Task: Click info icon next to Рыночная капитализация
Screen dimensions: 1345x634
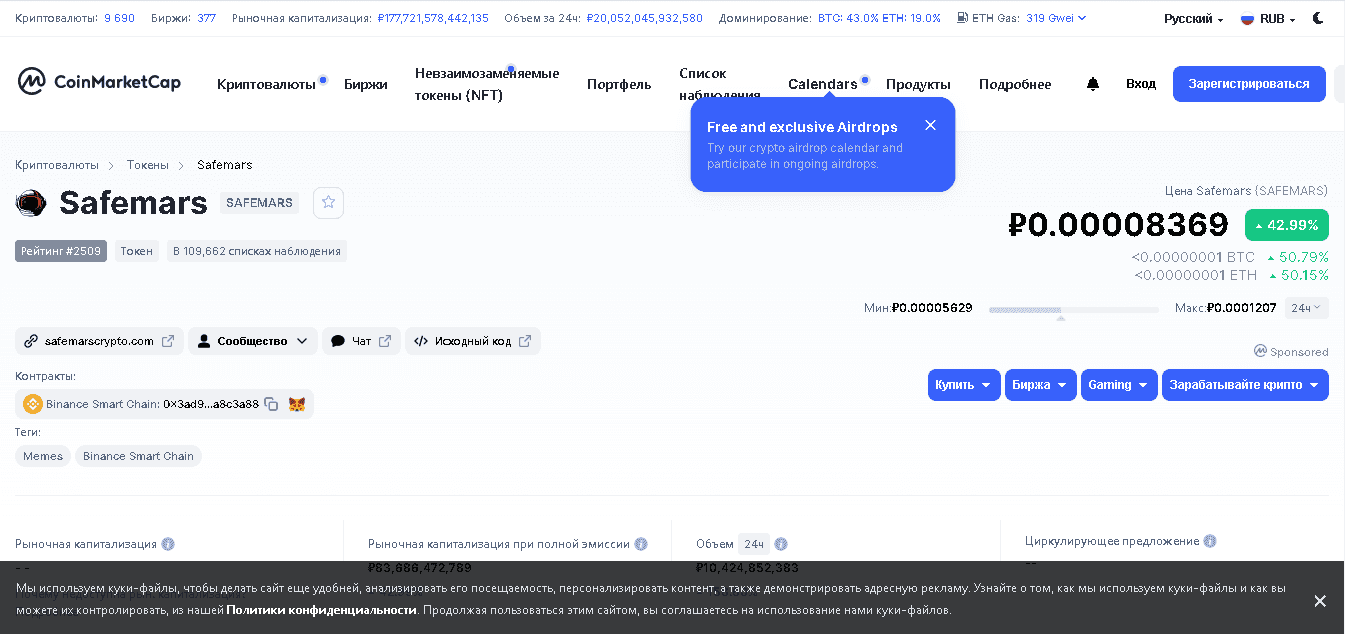Action: [x=168, y=544]
